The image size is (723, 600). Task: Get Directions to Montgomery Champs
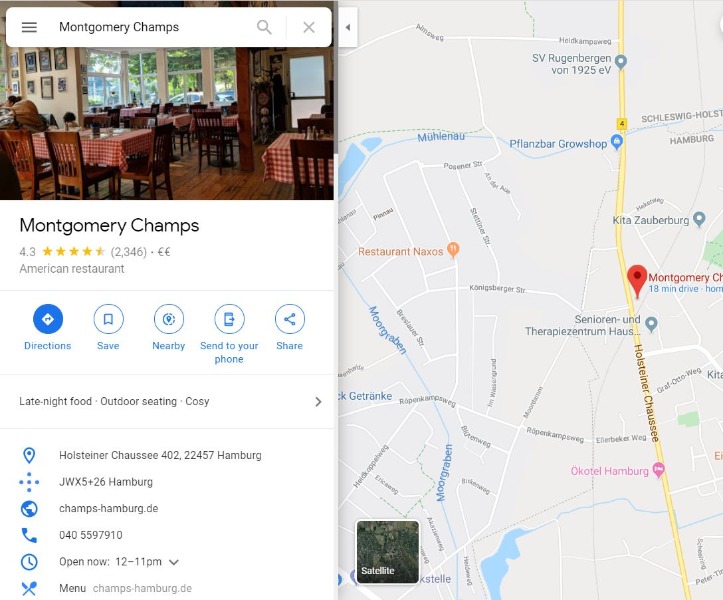(47, 327)
